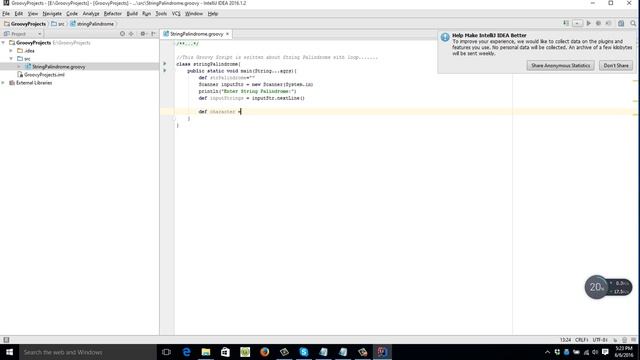Image resolution: width=640 pixels, height=360 pixels.
Task: Click the Scroll from Source icon
Action: tap(122, 34)
